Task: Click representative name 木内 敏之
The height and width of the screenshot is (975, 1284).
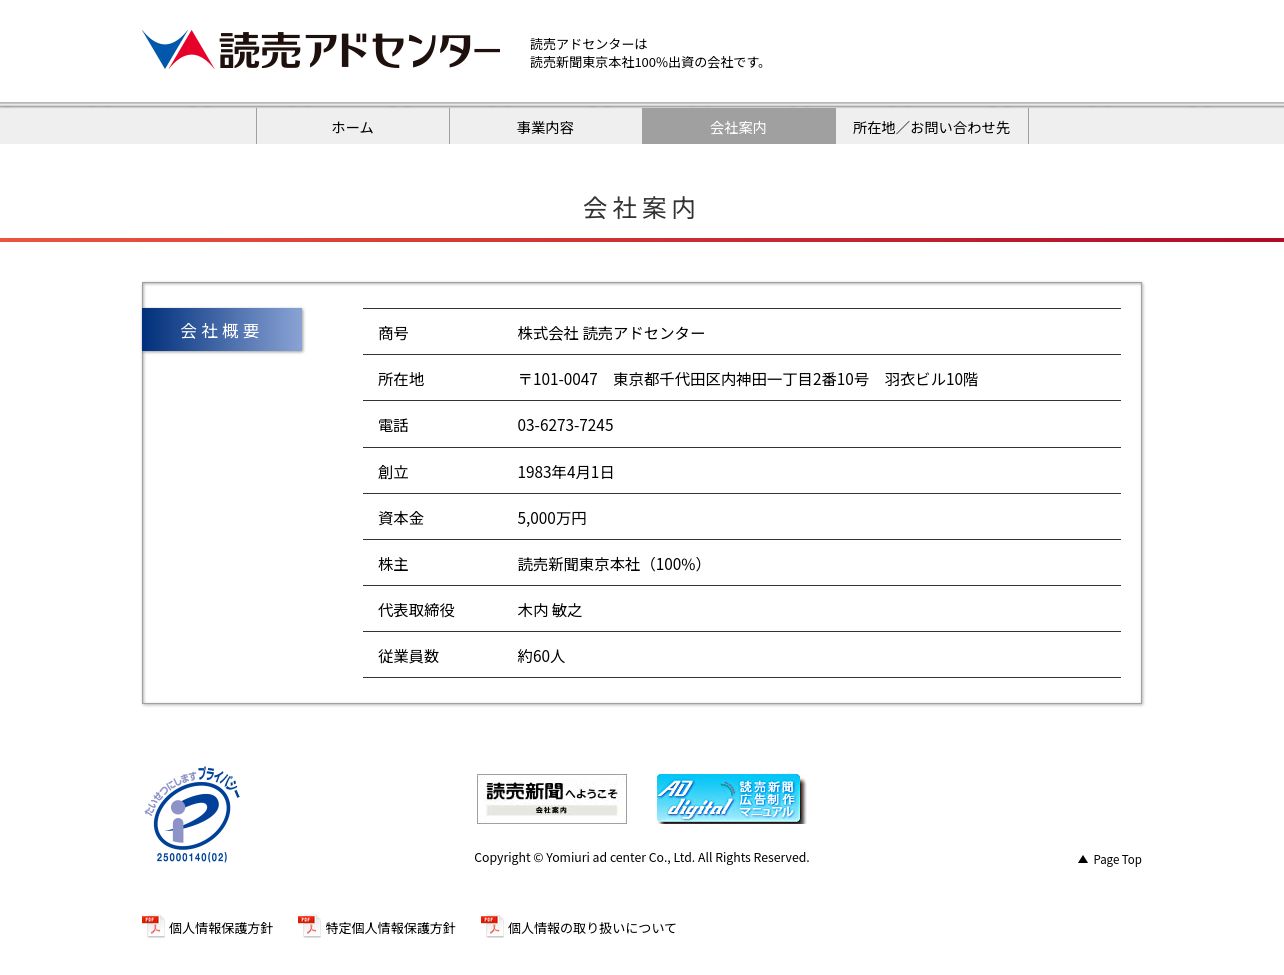Action: [549, 610]
